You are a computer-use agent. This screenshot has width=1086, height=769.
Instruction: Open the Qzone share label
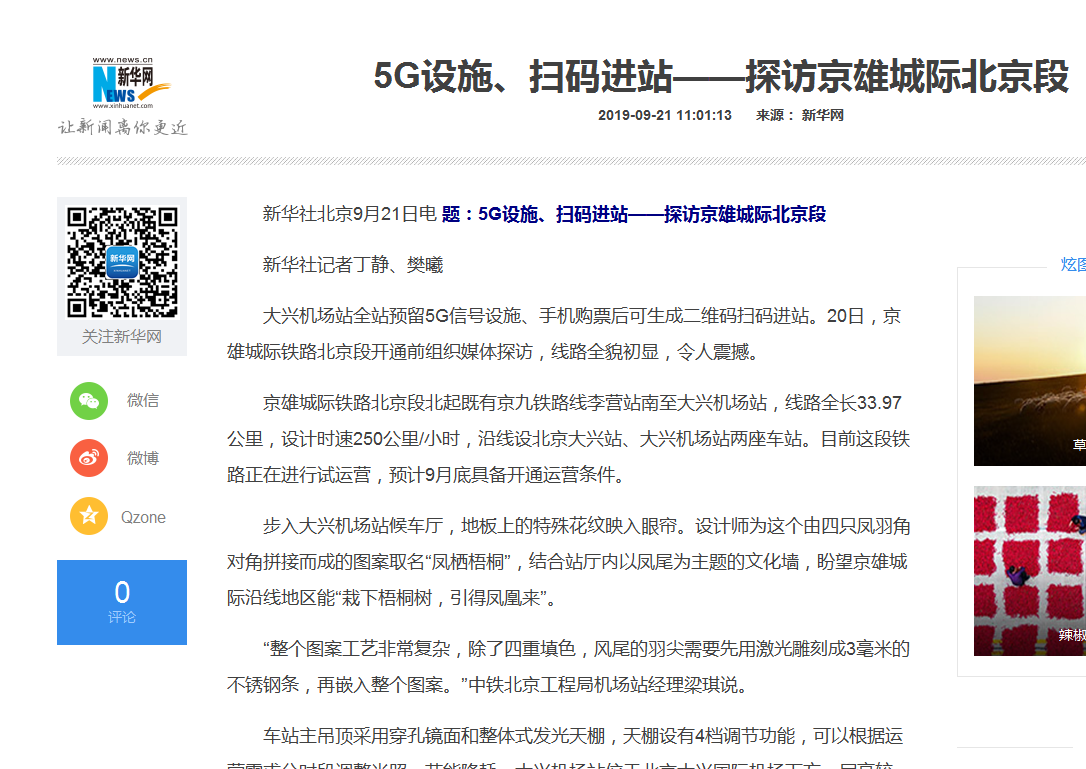[x=143, y=518]
